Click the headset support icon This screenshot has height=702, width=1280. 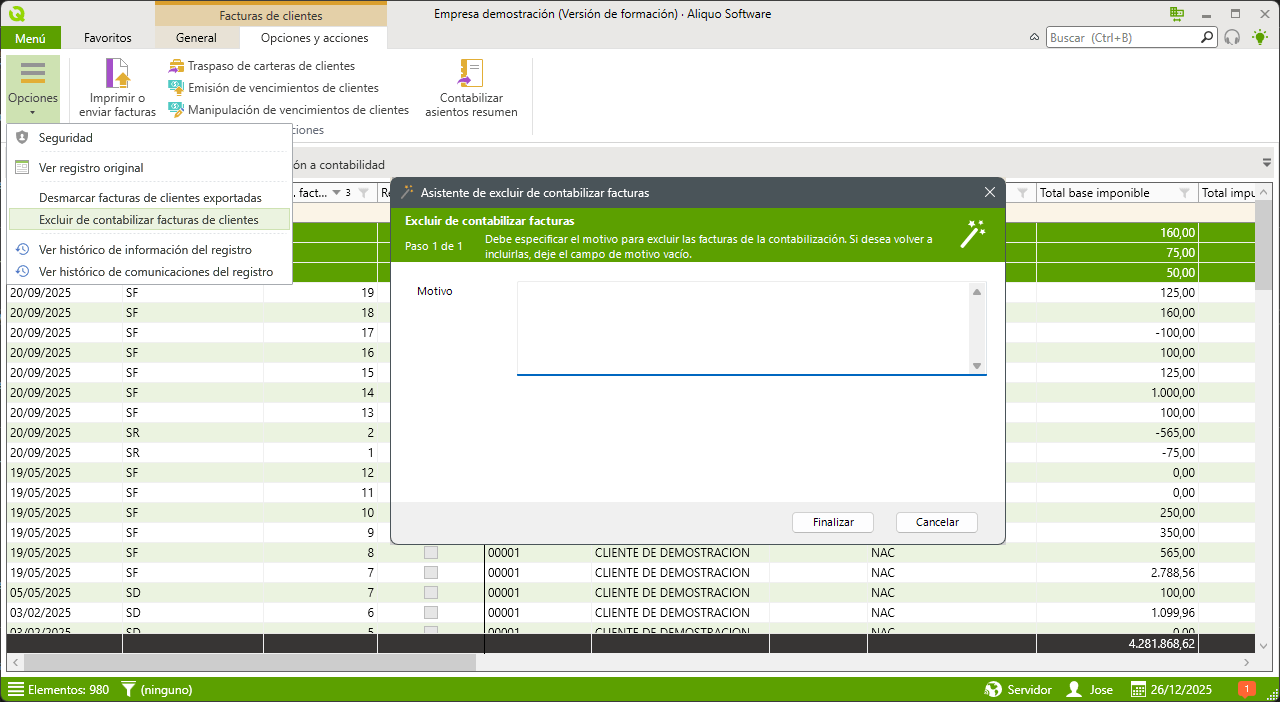1232,38
